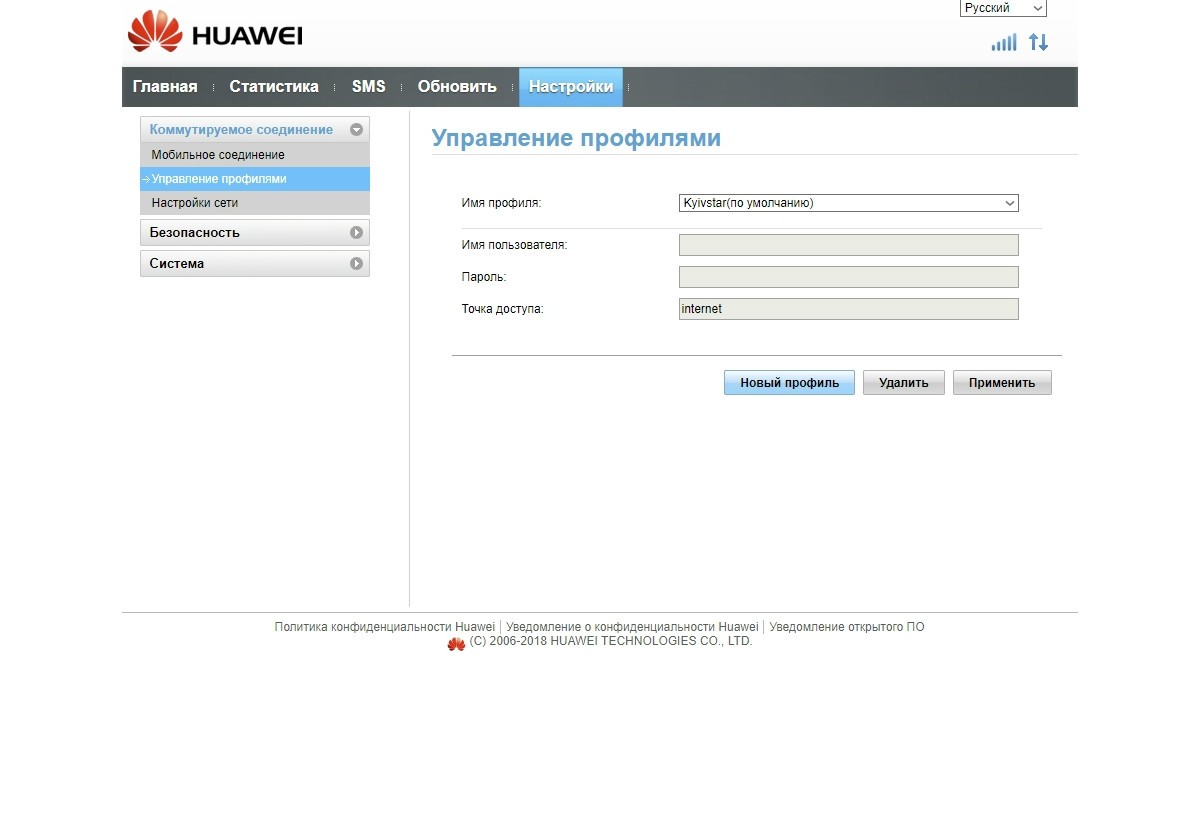Open the Статистика tab
1194x832 pixels.
point(274,87)
